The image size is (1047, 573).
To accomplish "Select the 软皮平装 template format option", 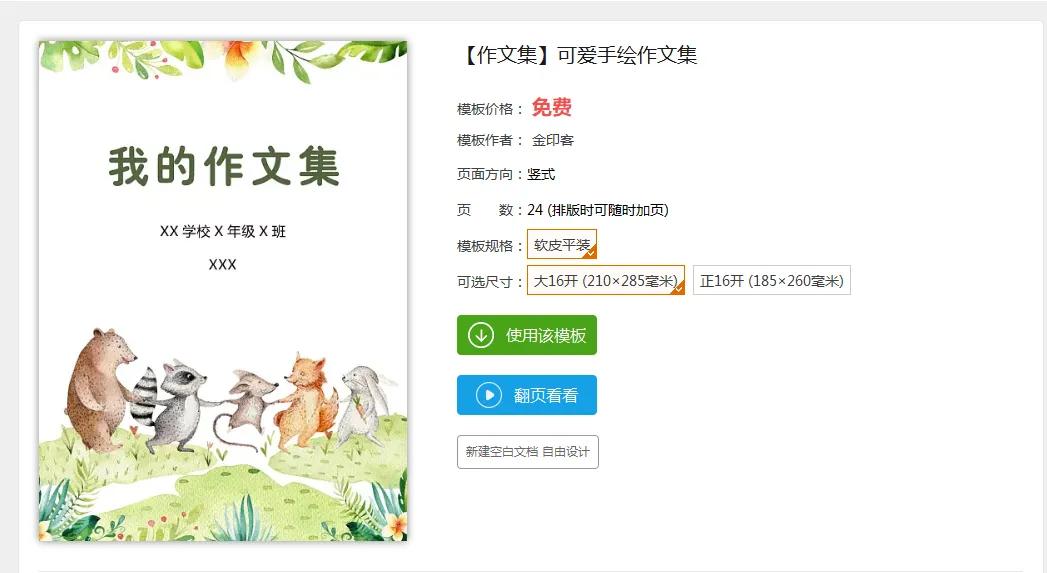I will [x=562, y=244].
